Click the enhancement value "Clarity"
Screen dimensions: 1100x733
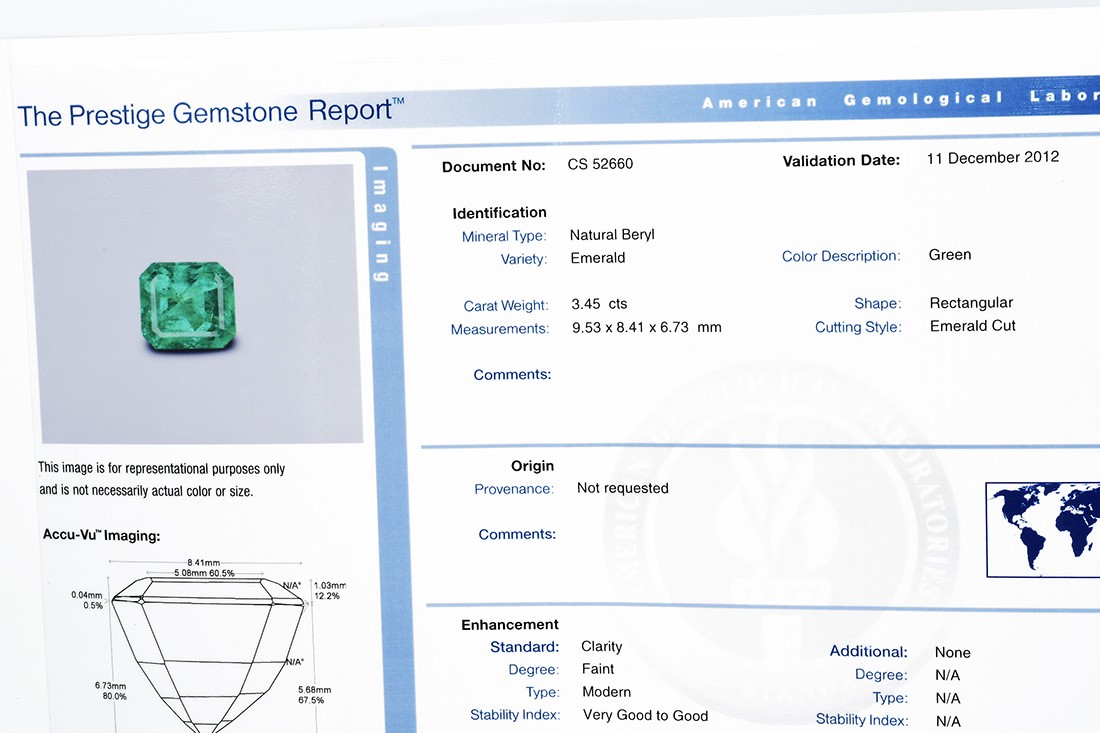[601, 646]
